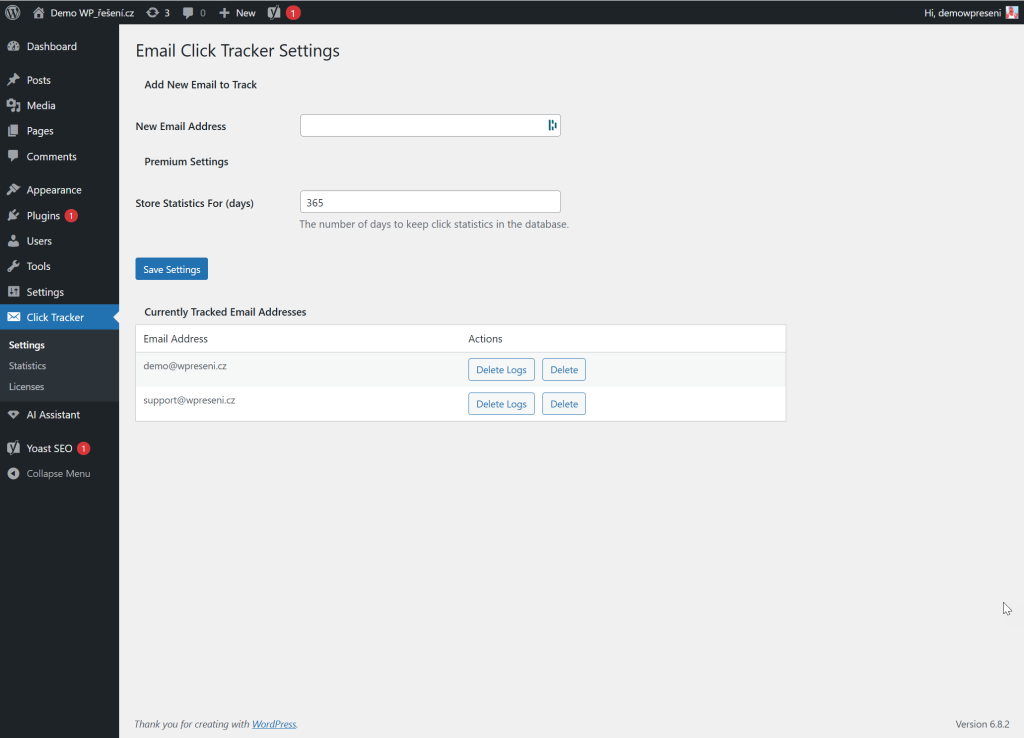Screen dimensions: 1024x738
Task: Click the Tools wrench icon
Action: [15, 266]
